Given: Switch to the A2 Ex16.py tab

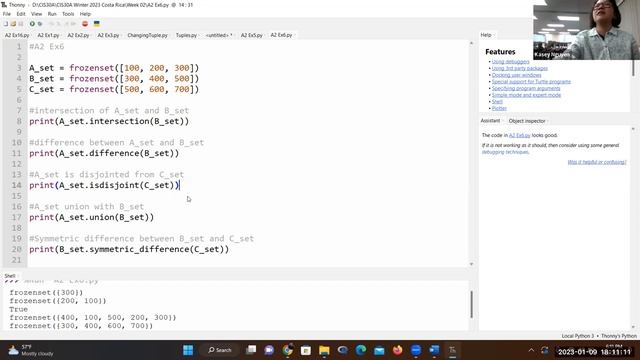Looking at the screenshot, I should tap(17, 35).
